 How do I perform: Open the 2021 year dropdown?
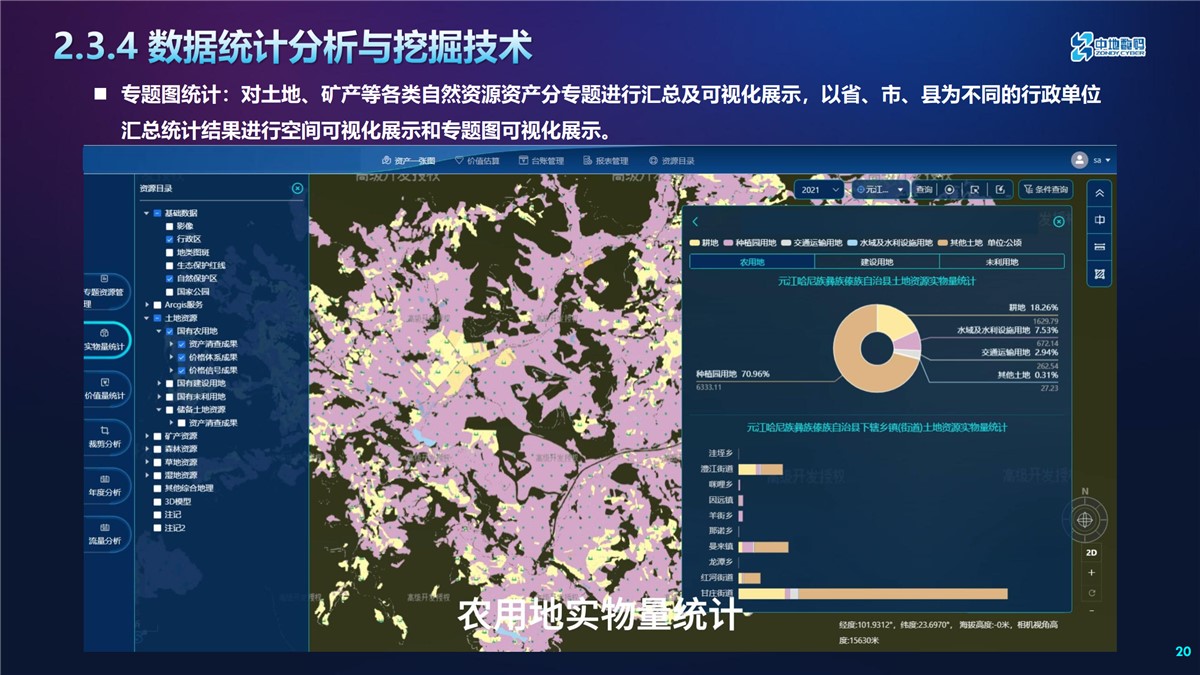(820, 189)
